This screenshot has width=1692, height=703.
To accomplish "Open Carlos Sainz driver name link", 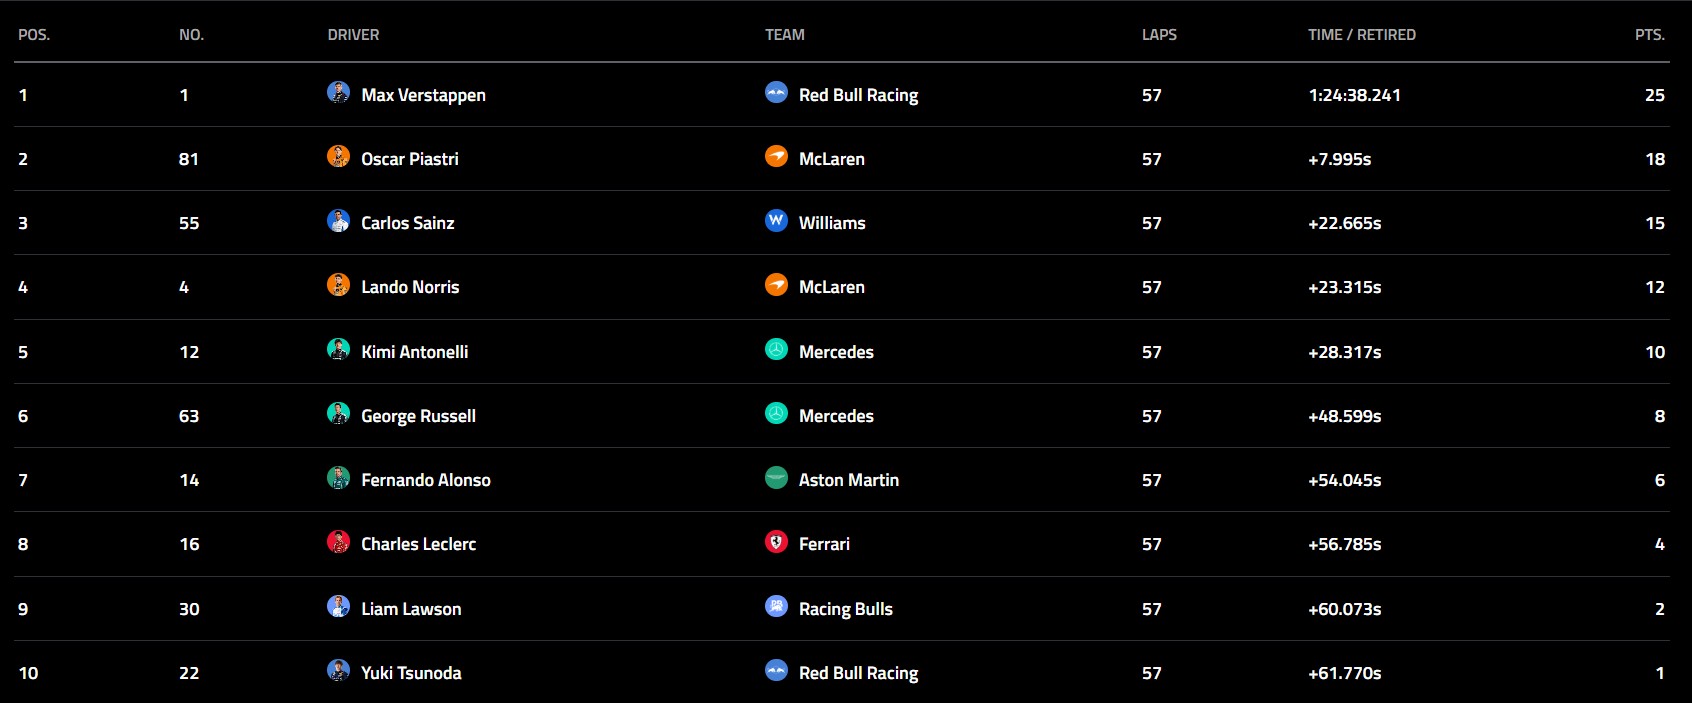I will (407, 223).
